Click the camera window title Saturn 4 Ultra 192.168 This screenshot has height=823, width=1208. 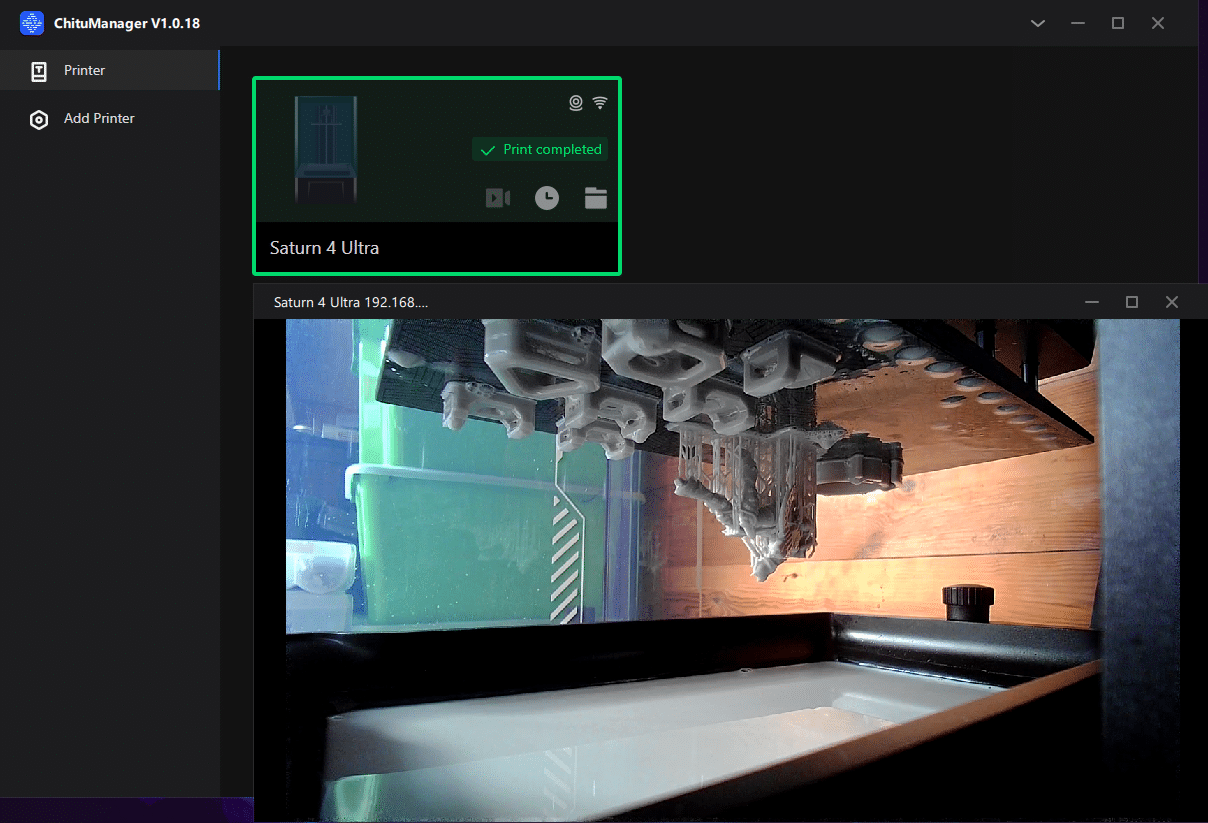click(351, 301)
